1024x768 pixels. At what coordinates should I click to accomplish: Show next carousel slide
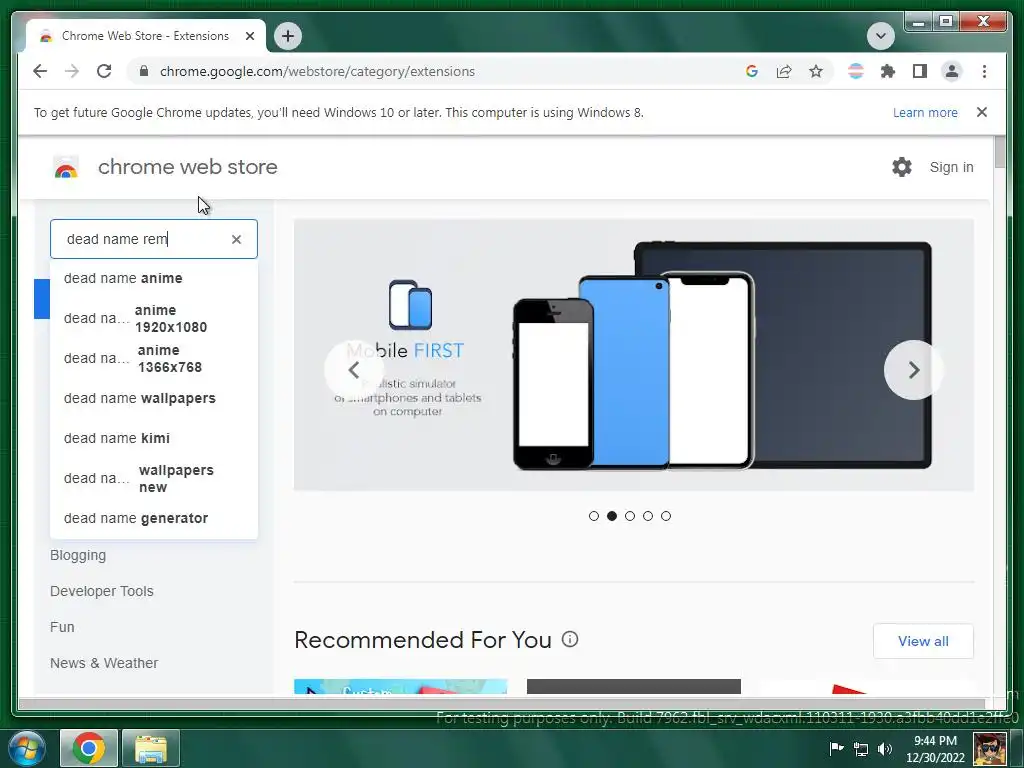point(914,370)
